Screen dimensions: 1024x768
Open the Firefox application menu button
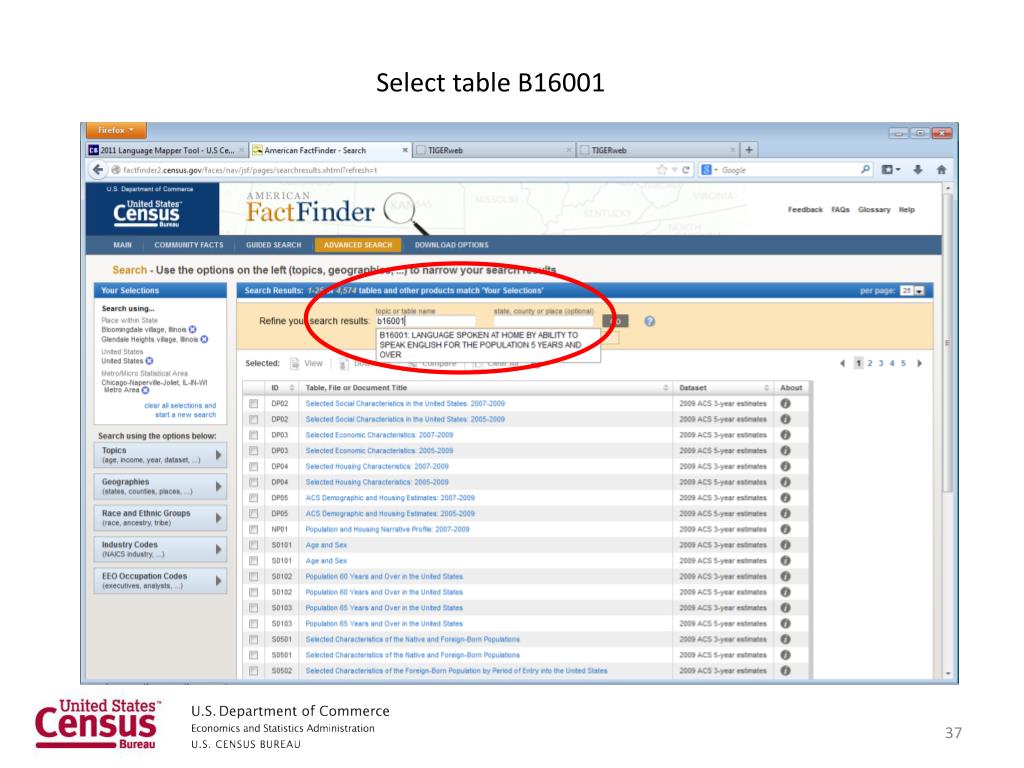coord(116,130)
